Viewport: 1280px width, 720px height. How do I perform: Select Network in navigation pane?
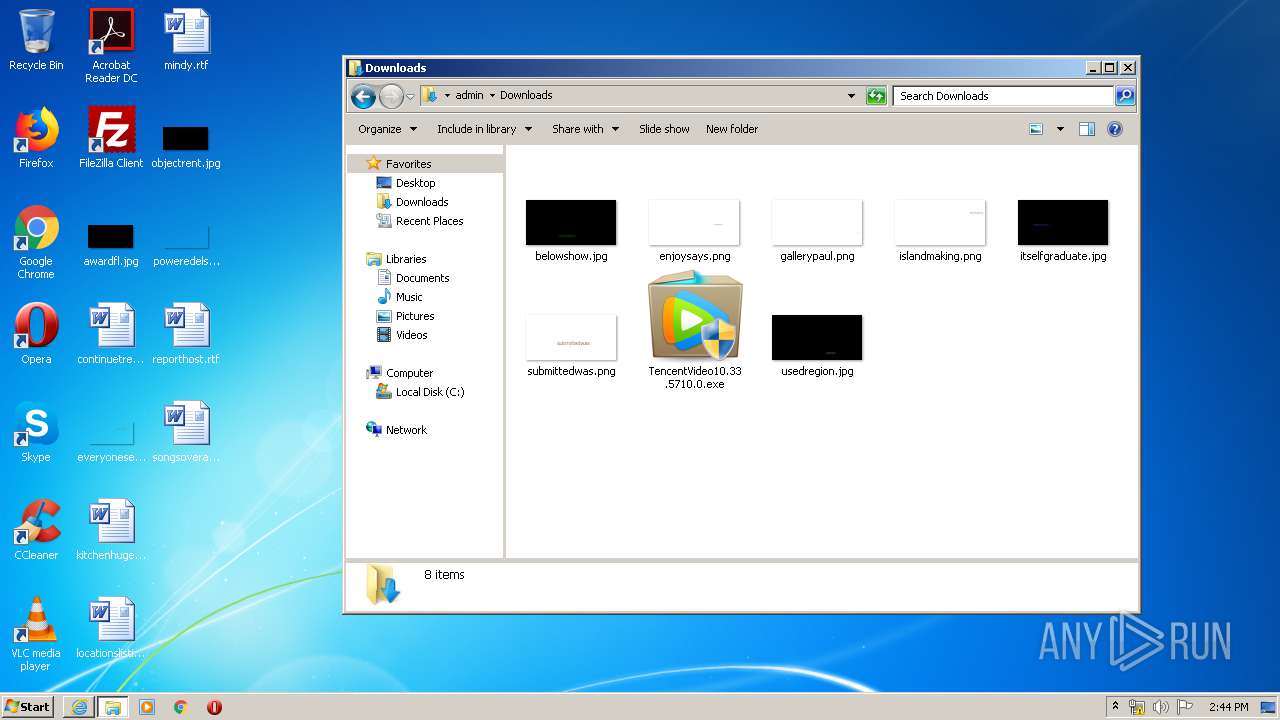(406, 430)
